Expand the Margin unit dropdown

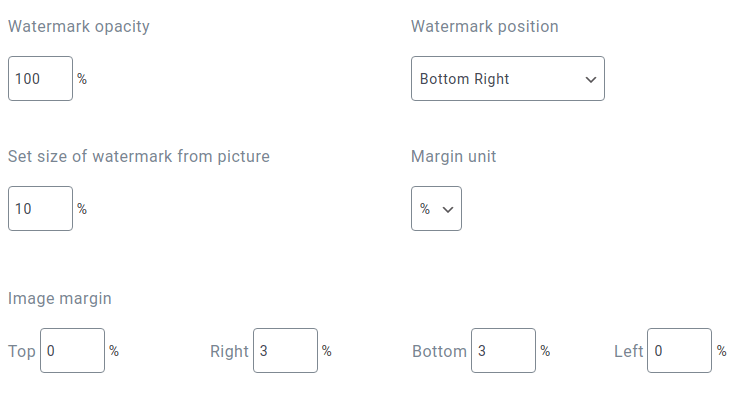click(436, 209)
